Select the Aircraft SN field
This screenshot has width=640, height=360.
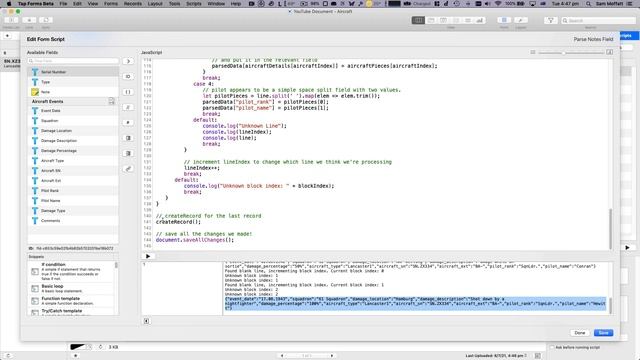(x=73, y=171)
